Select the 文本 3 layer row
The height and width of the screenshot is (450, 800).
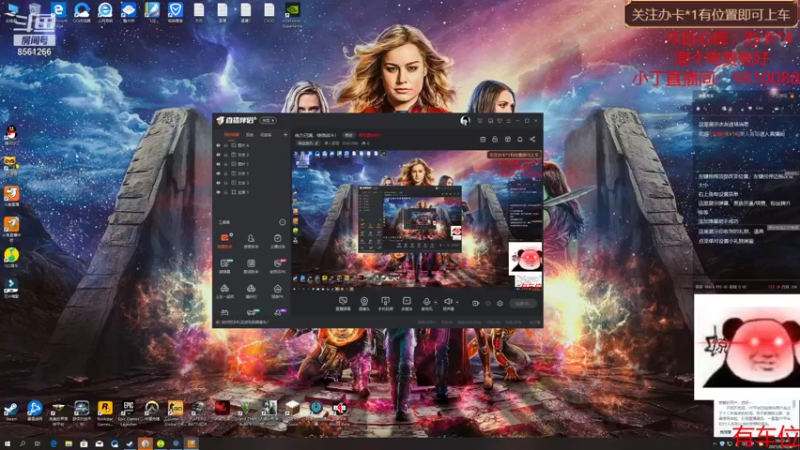pos(252,183)
